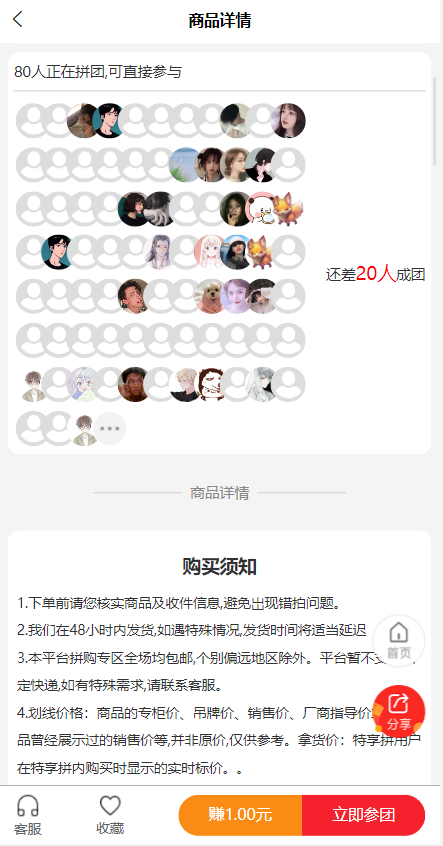Tap the 80人正在拼团 header text

click(98, 72)
